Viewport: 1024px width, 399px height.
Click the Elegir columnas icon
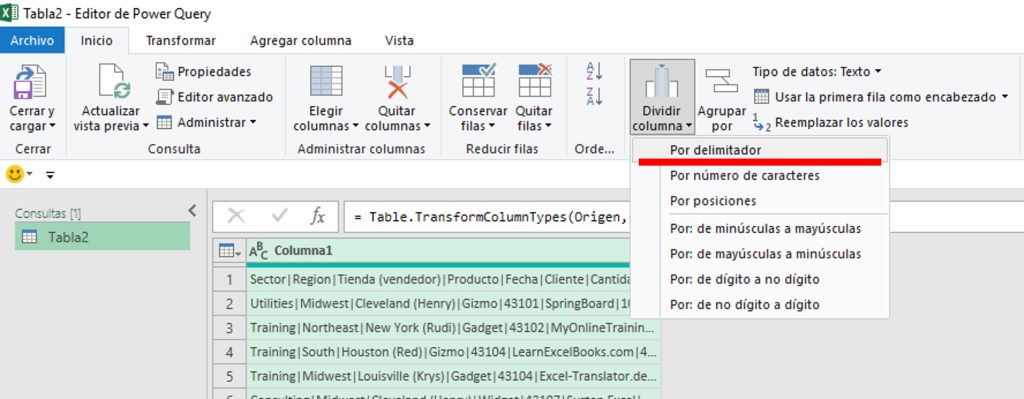pos(326,81)
